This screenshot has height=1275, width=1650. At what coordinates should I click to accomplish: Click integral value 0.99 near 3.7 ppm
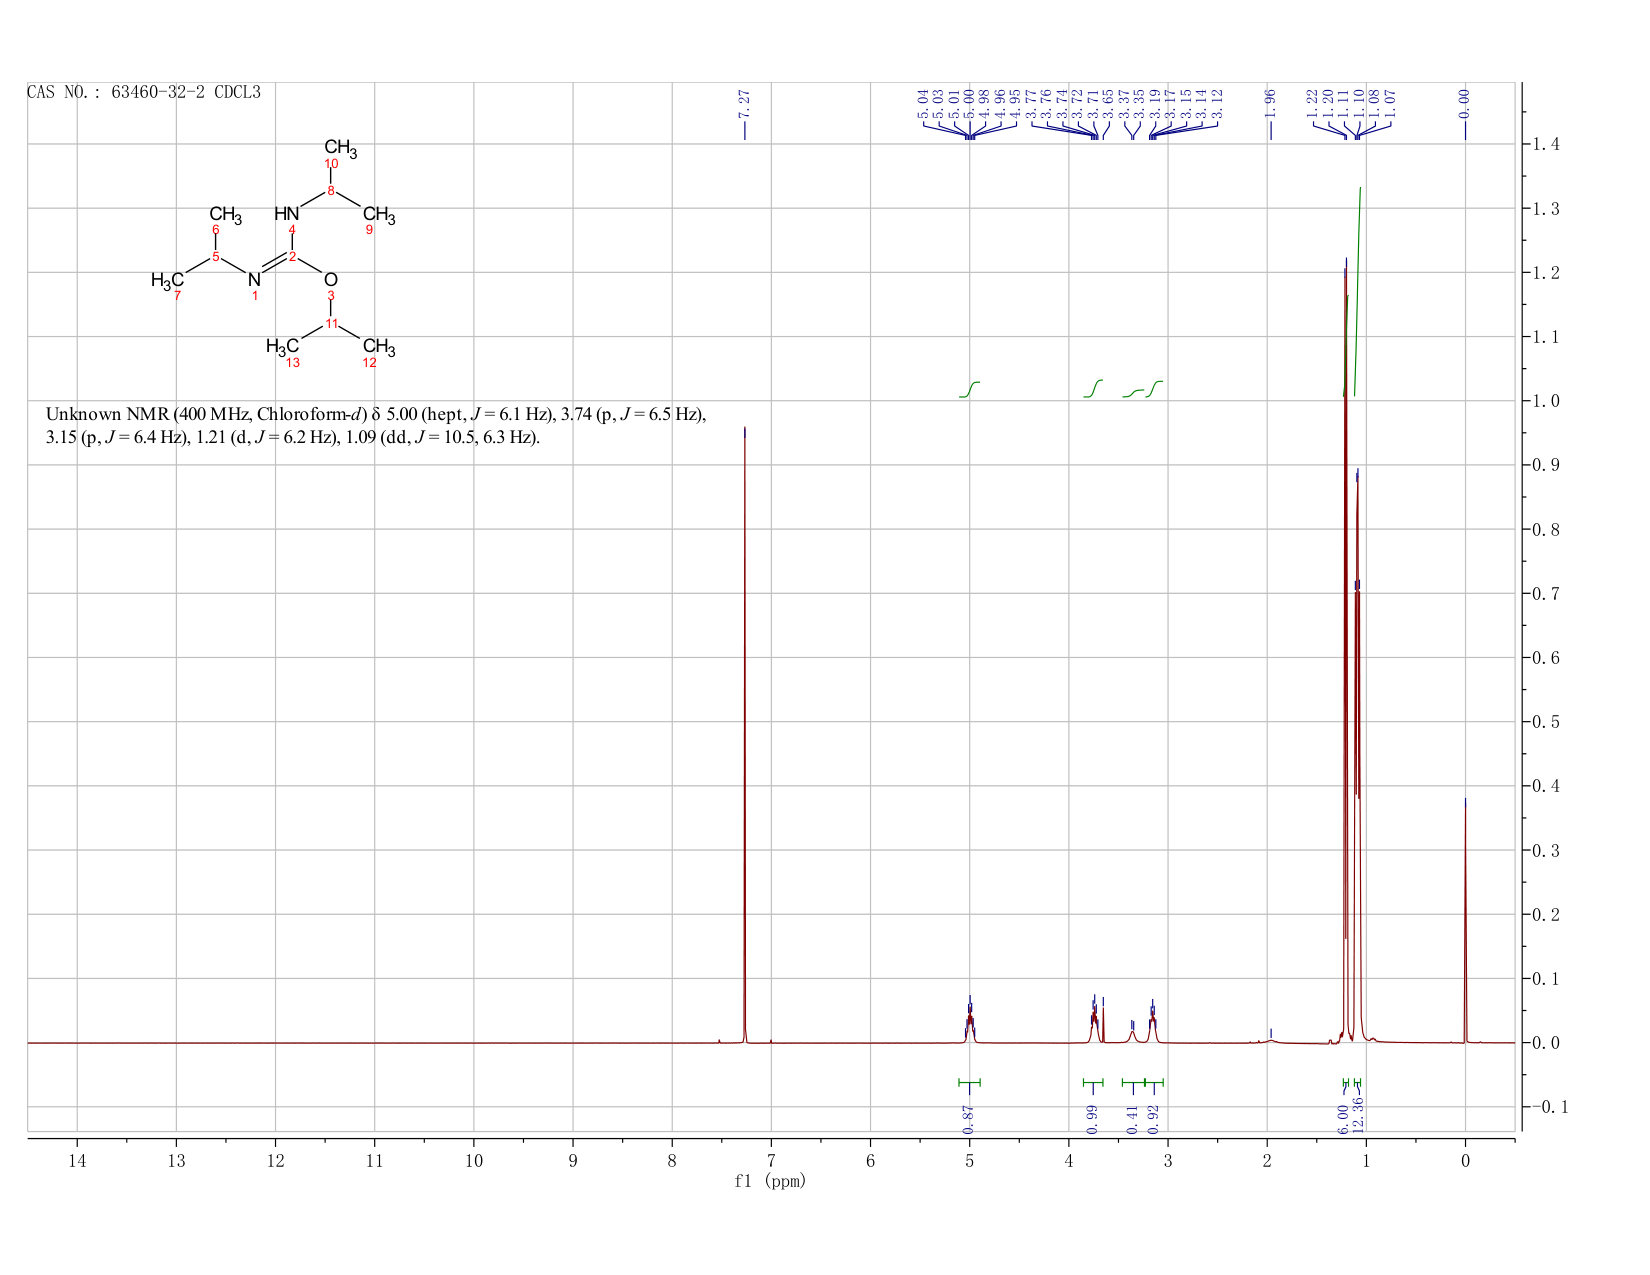1092,1120
